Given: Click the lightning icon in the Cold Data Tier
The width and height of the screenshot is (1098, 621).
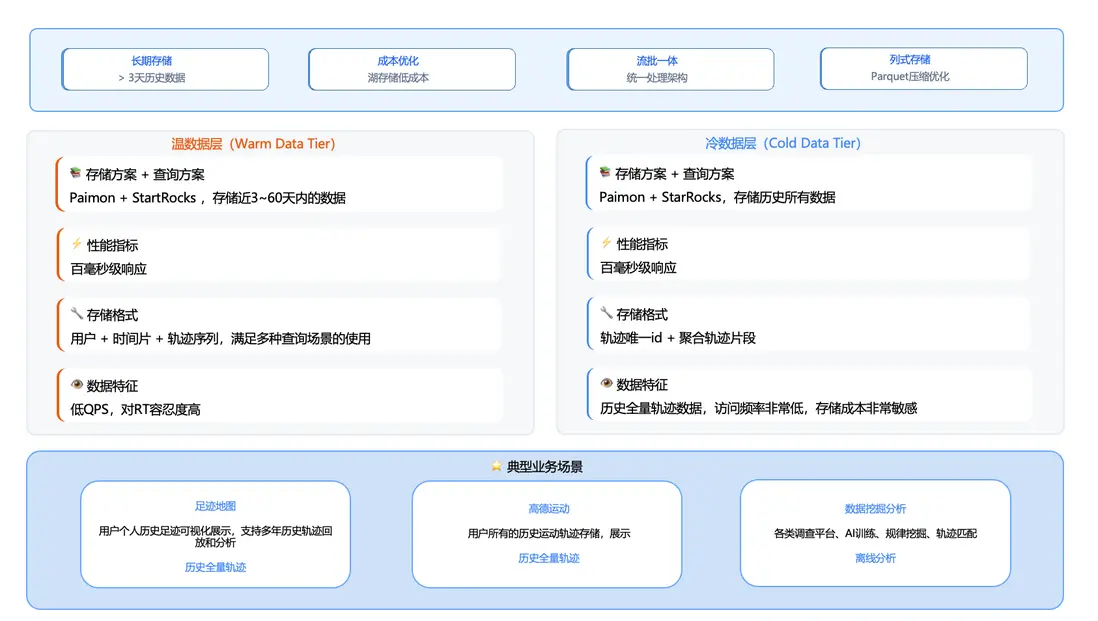Looking at the screenshot, I should coord(606,242).
